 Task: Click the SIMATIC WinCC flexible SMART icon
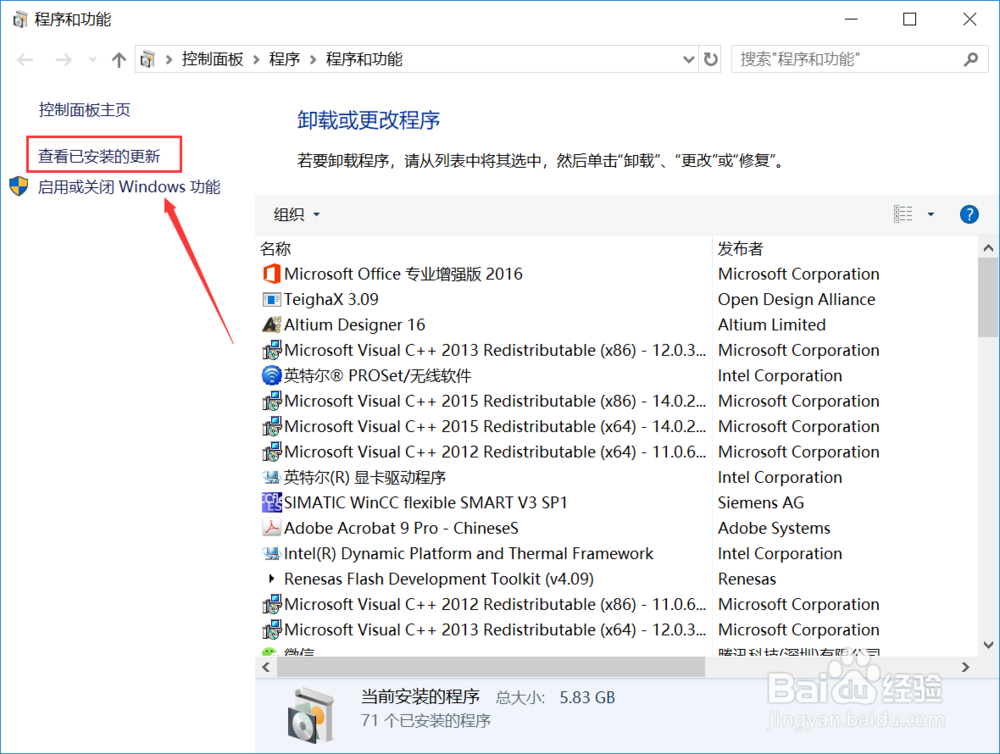272,502
